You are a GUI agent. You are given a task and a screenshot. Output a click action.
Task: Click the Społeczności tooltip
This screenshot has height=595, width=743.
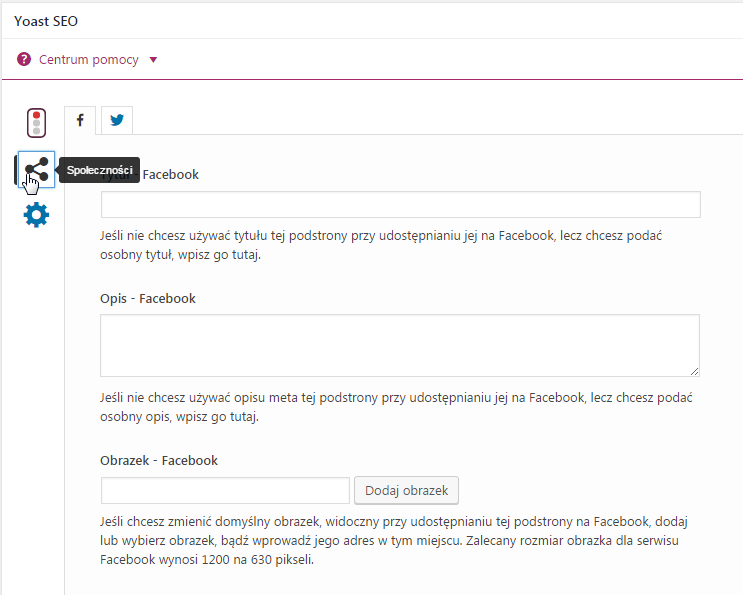tap(99, 171)
